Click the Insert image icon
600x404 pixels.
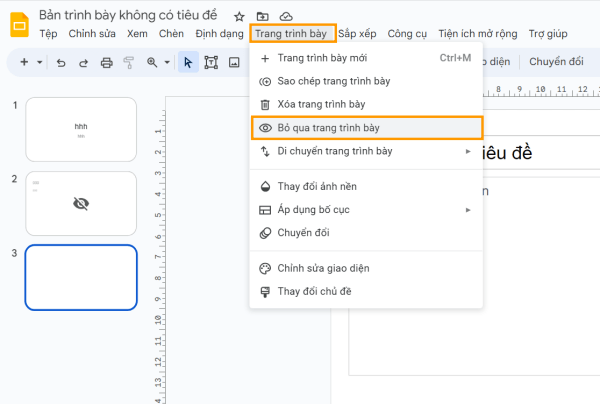pyautogui.click(x=234, y=62)
